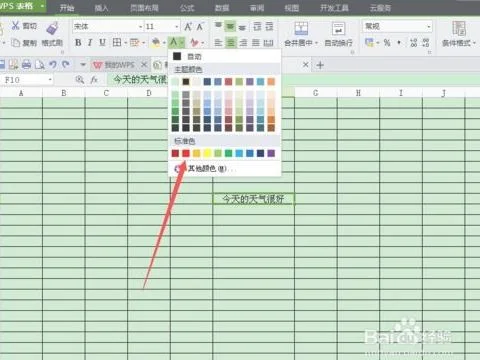This screenshot has width=480, height=360.
Task: Click the Name Box showing F10
Action: coord(27,80)
